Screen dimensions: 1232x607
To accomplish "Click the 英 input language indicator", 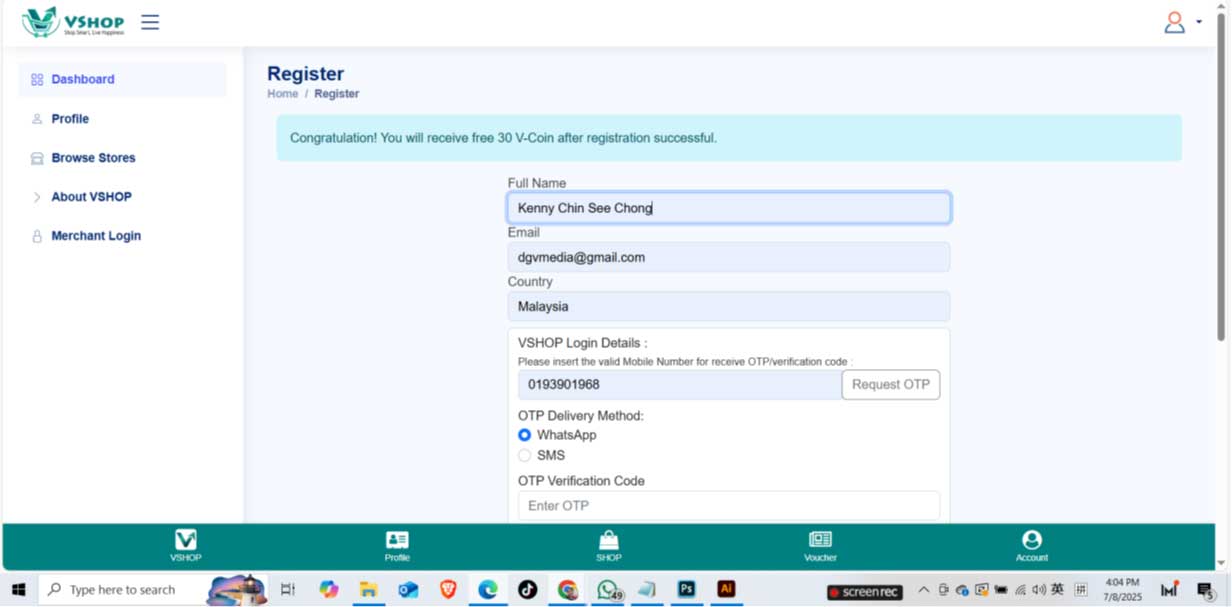I will point(1058,590).
